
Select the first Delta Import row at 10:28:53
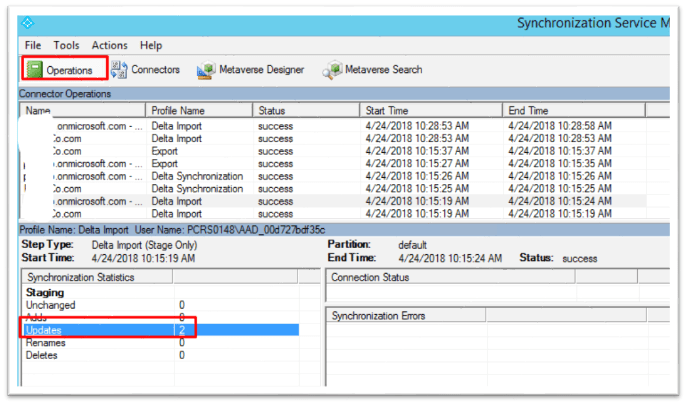200,125
